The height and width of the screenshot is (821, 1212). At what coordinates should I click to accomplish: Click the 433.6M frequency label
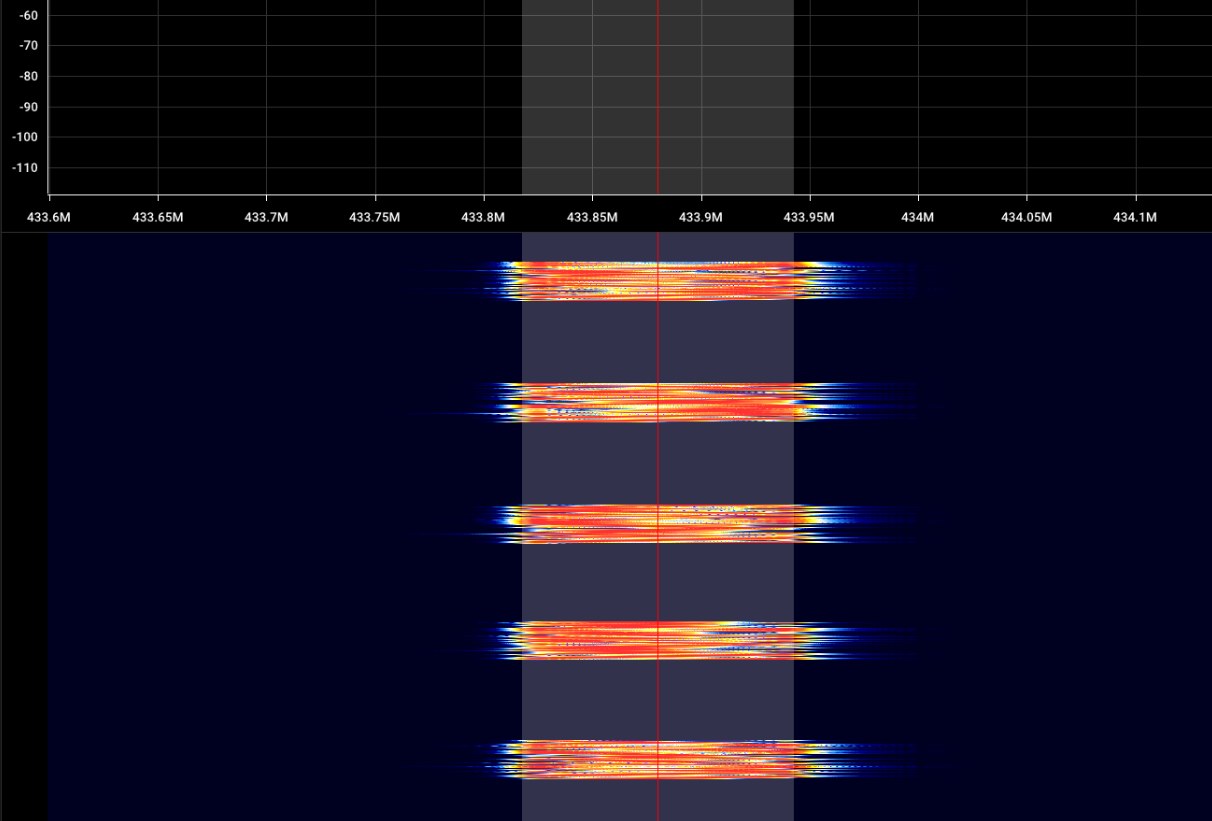tap(48, 217)
